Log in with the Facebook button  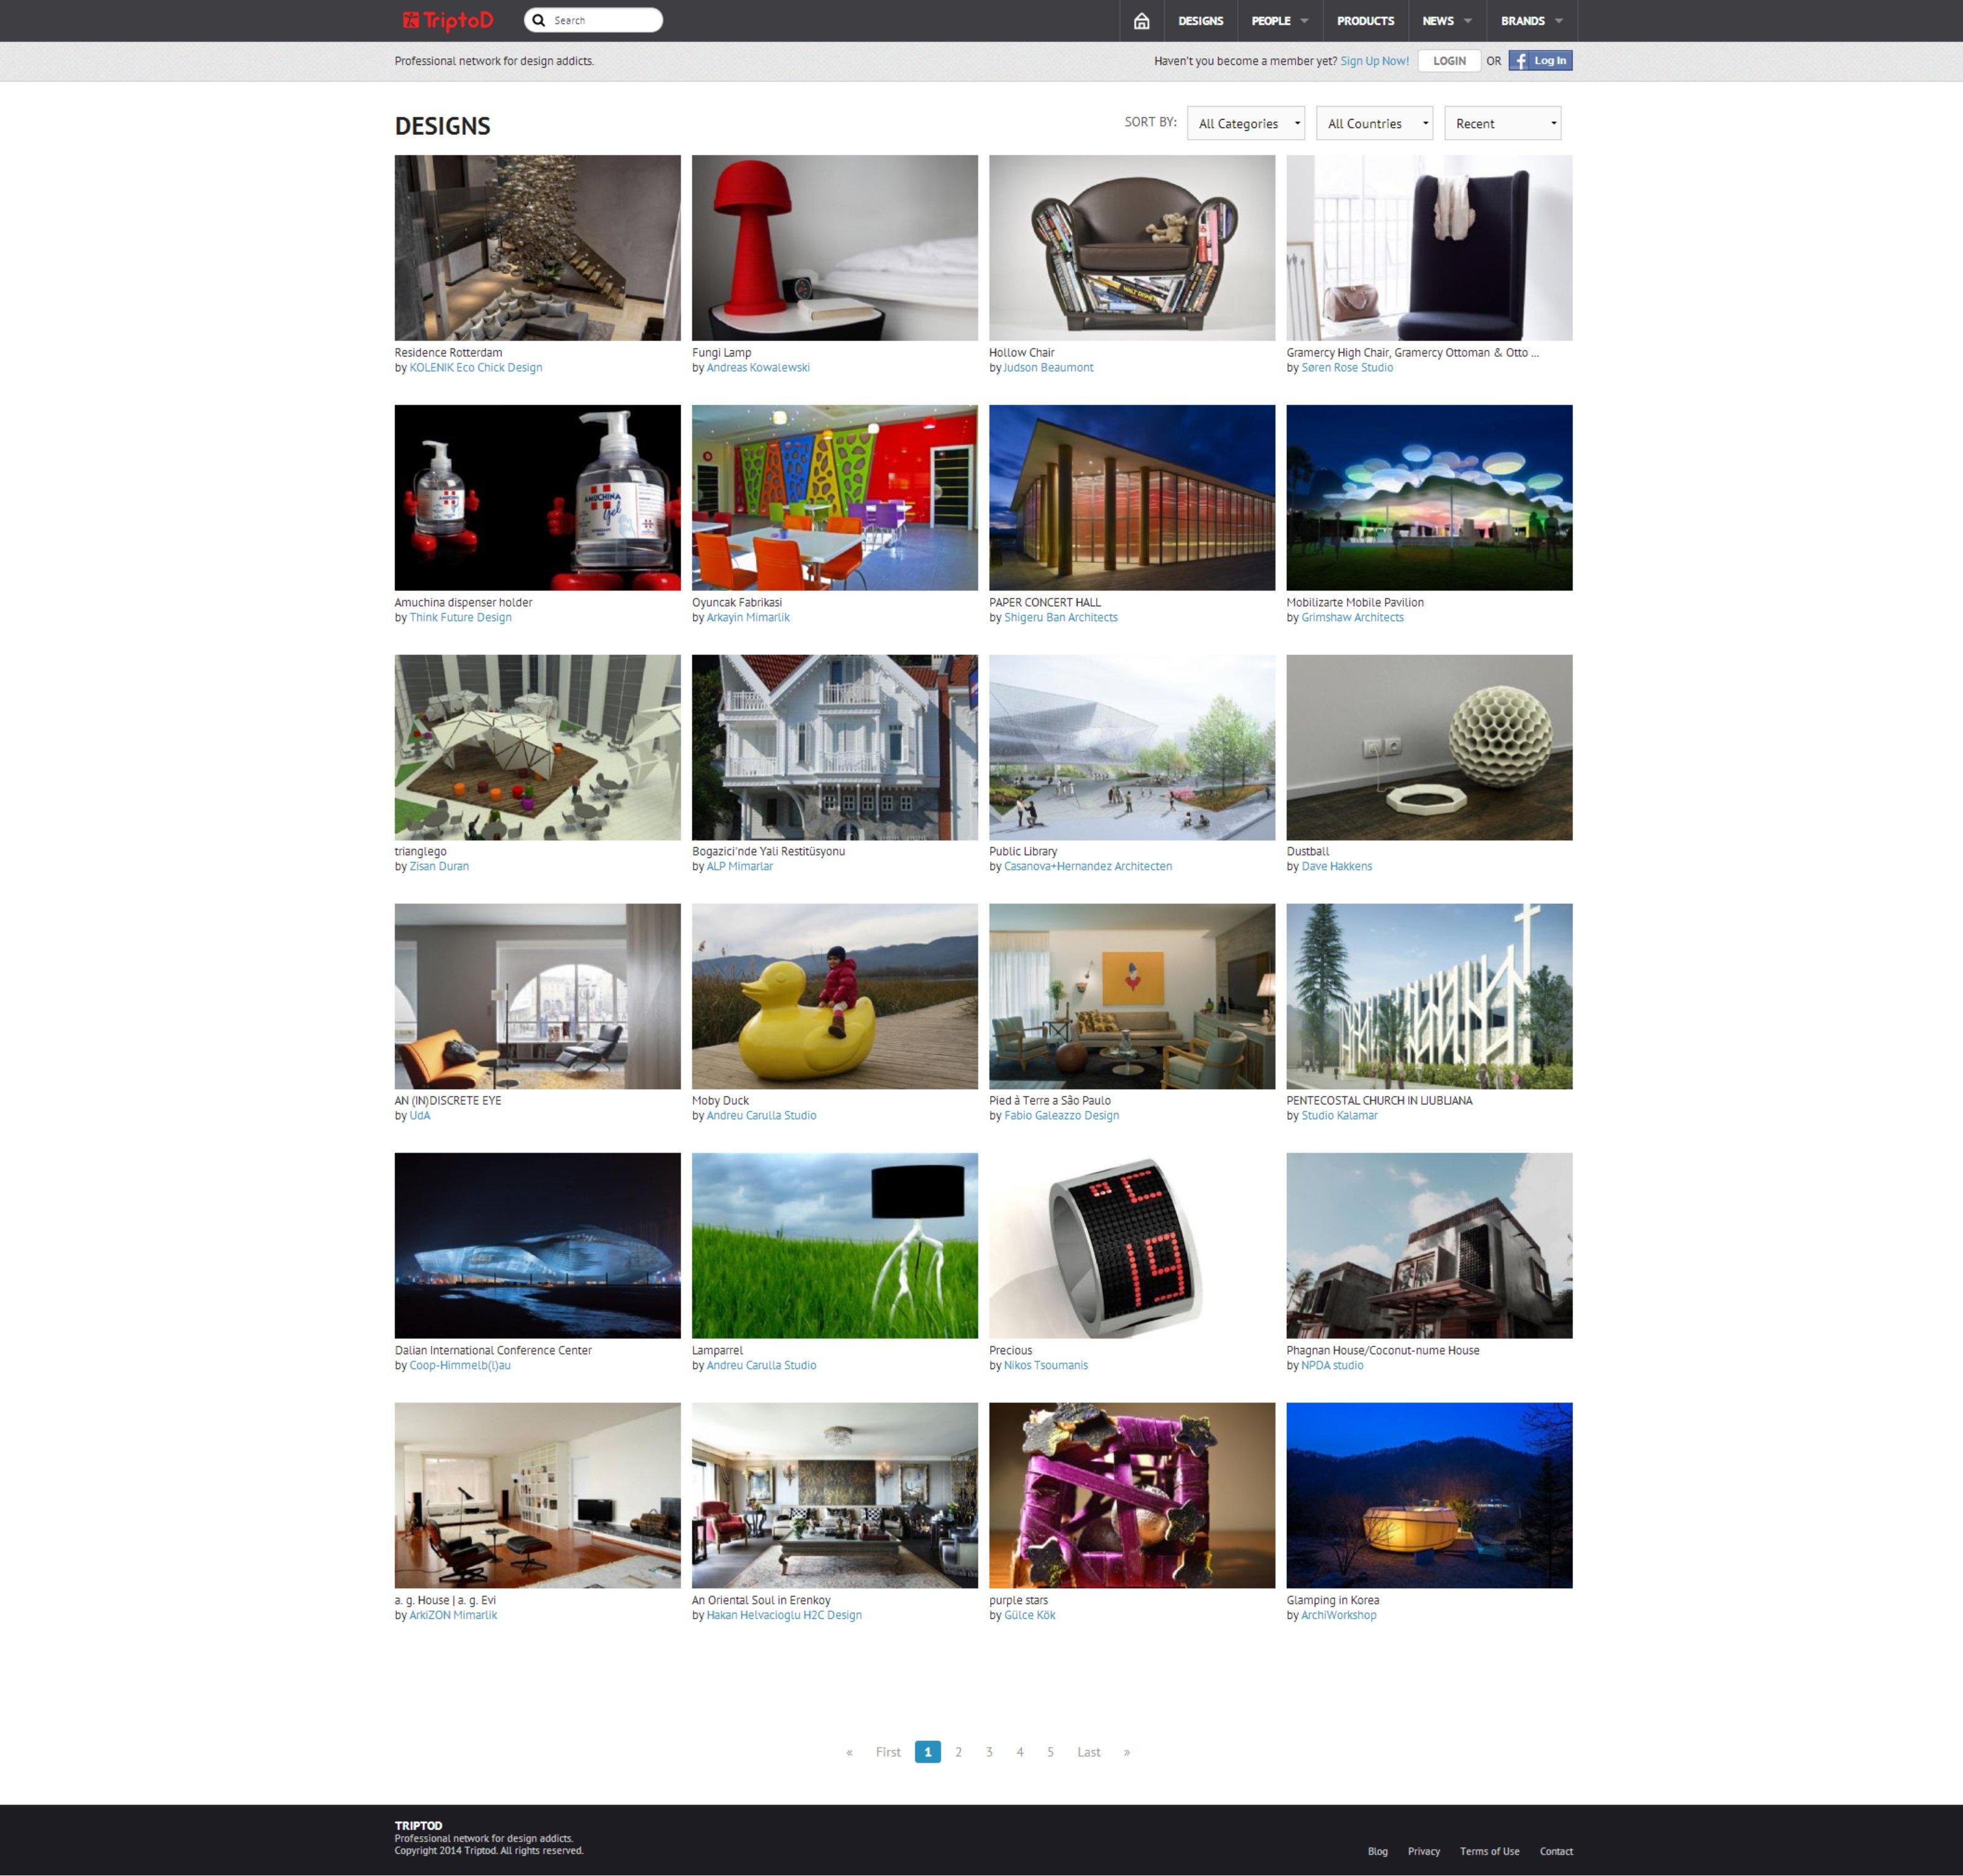click(x=1540, y=61)
